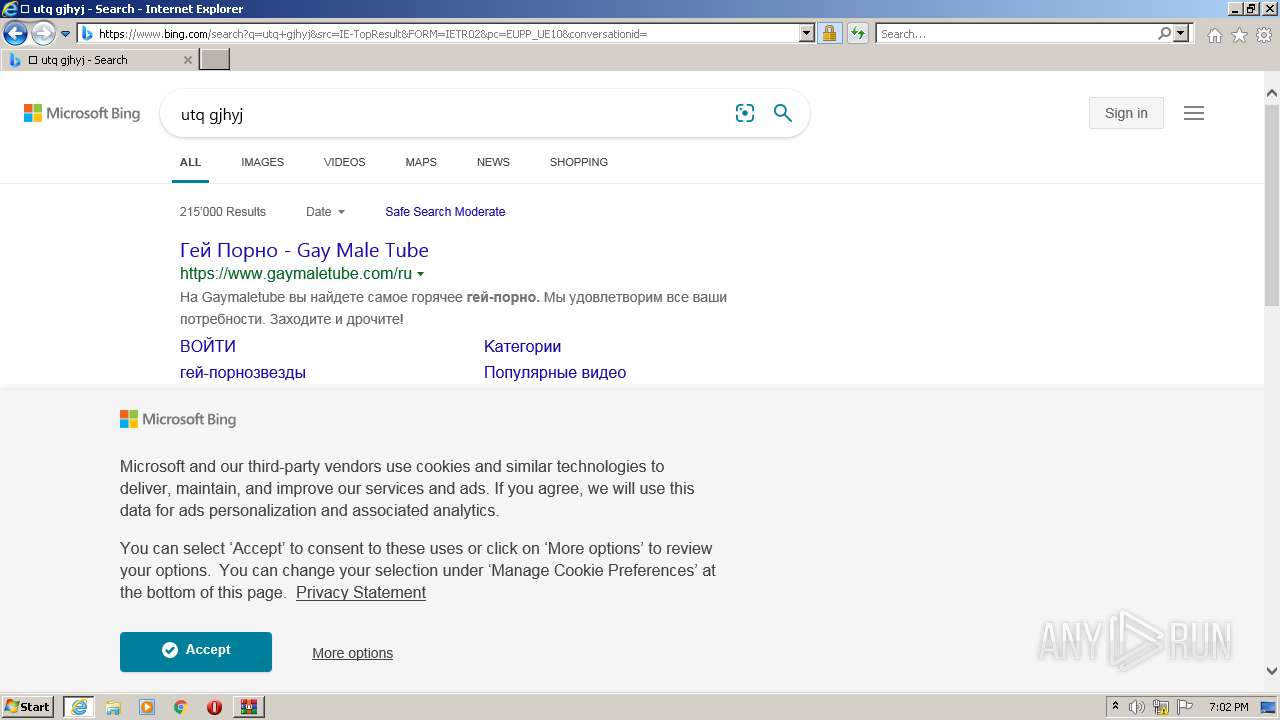Open the recent pages dropdown arrow
Viewport: 1280px width, 720px height.
click(x=66, y=34)
